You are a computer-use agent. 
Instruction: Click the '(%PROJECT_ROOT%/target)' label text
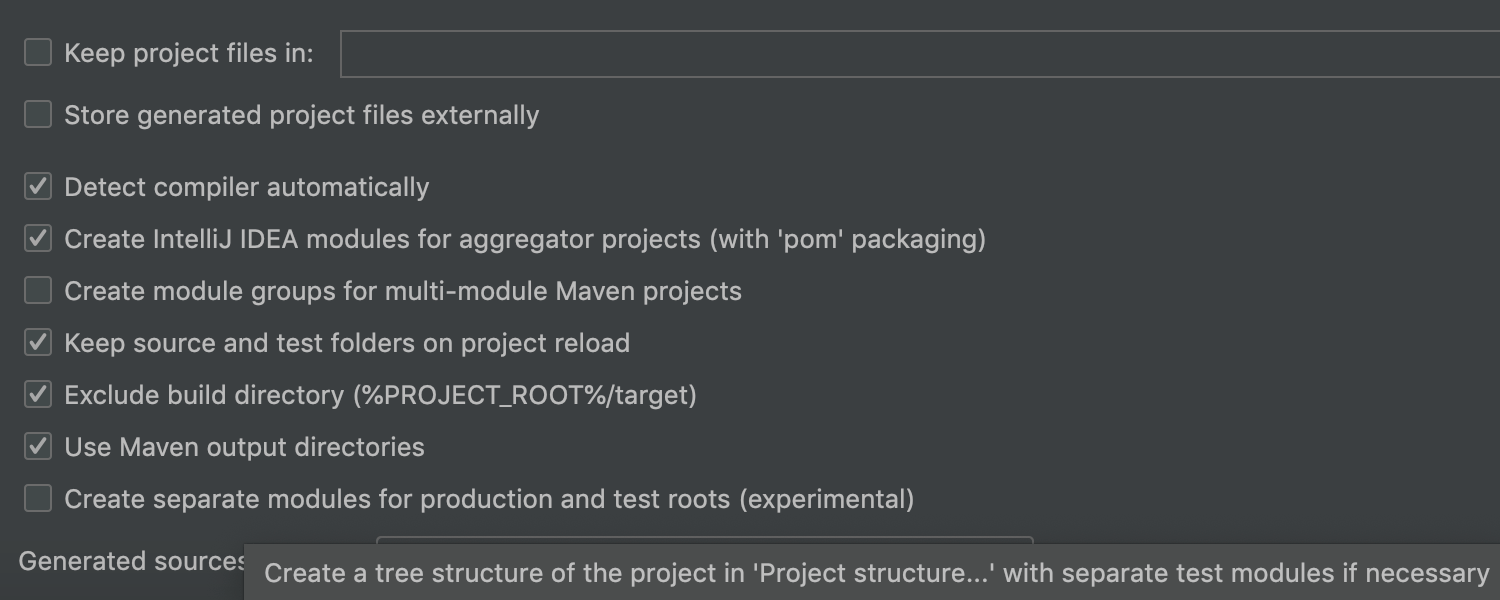tap(524, 396)
